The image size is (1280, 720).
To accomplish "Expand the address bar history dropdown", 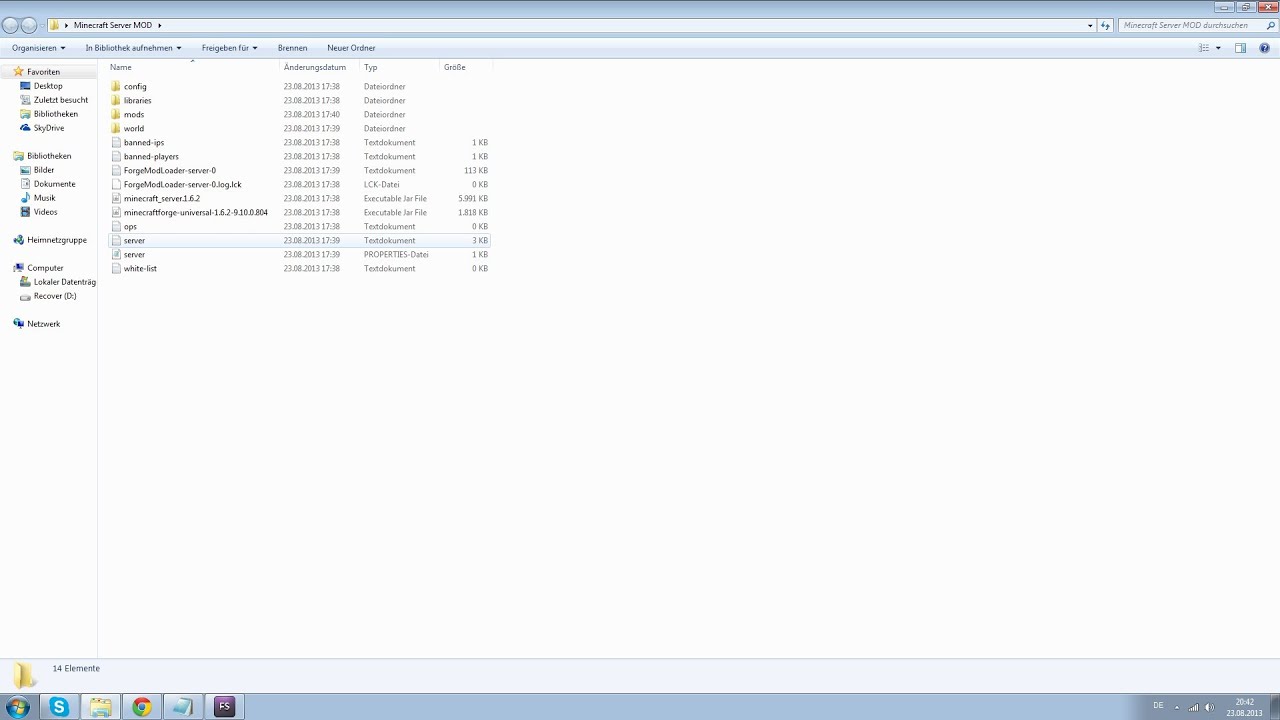I will (1090, 25).
